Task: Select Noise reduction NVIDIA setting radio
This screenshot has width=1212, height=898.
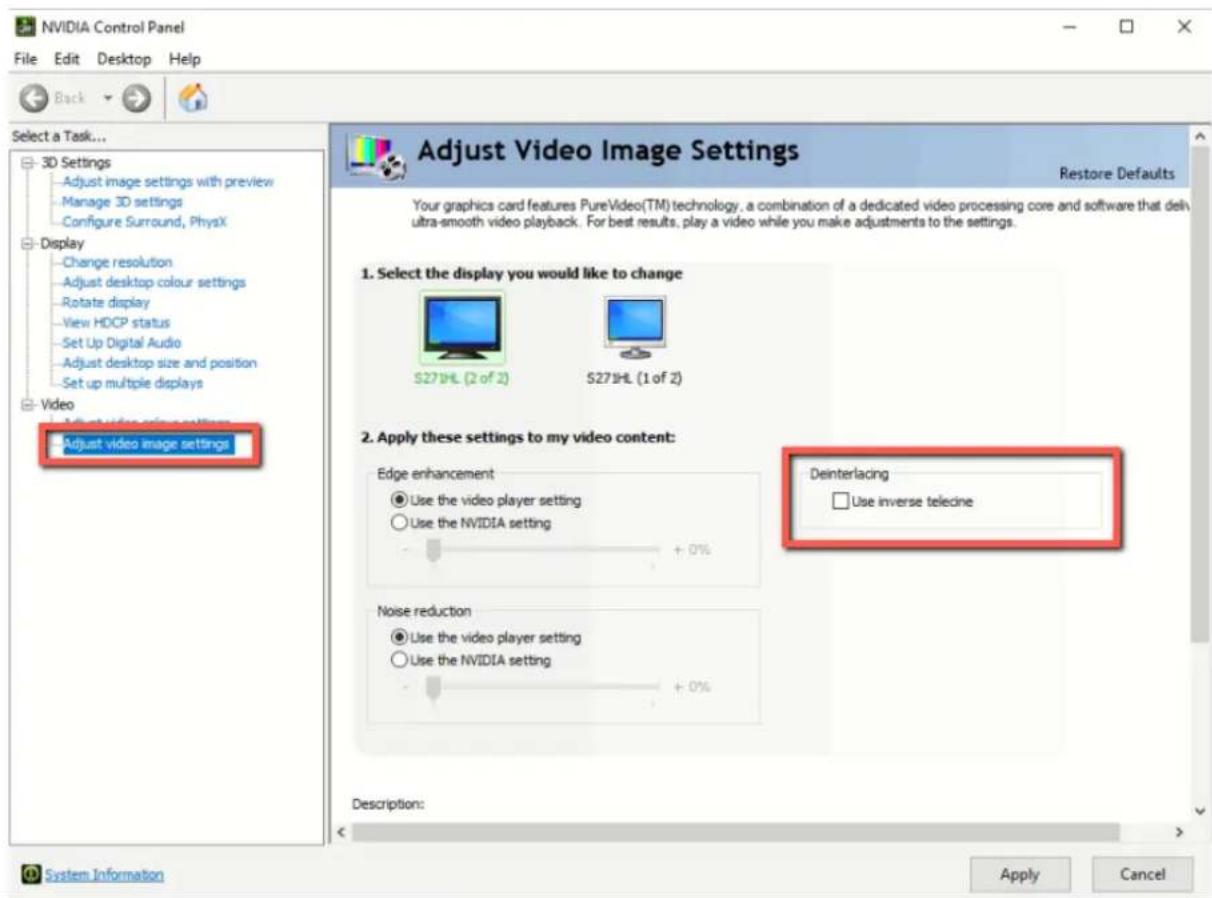Action: coord(400,660)
